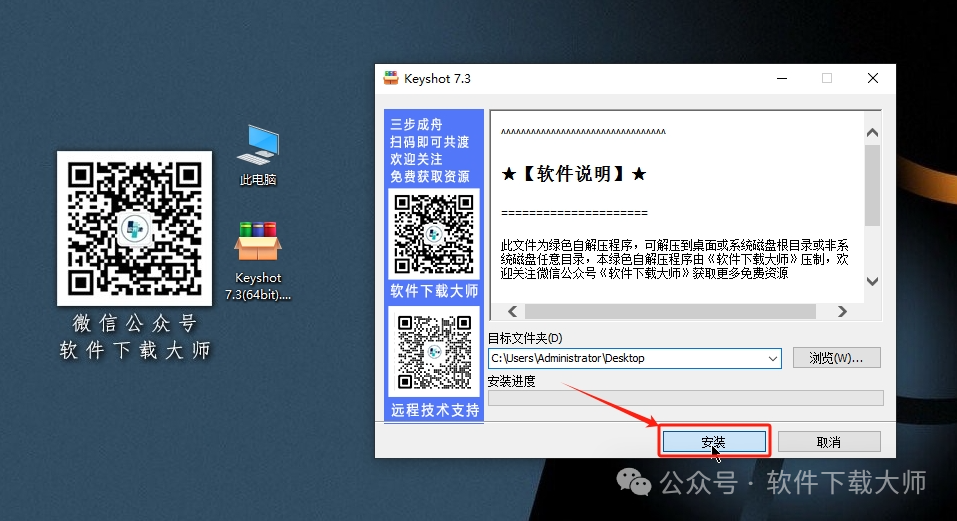Click the horizontal scrollbar left arrow

point(513,312)
